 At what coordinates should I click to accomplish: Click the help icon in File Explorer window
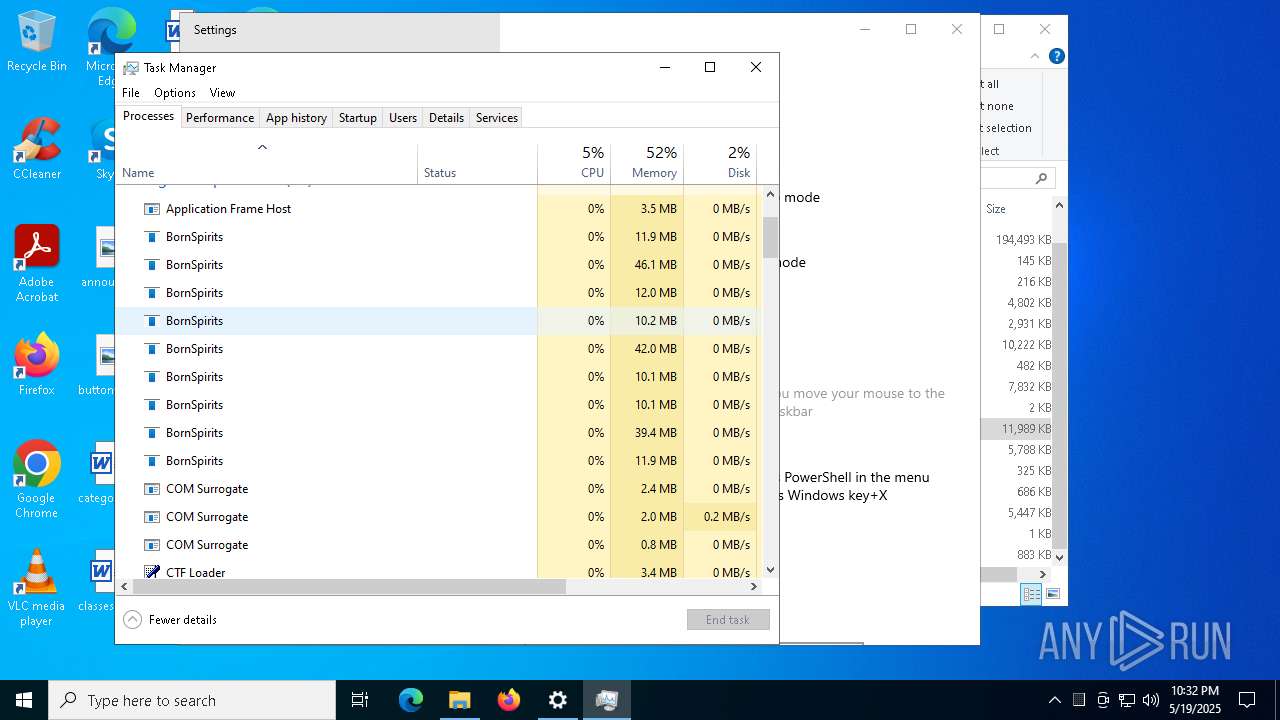click(x=1056, y=57)
